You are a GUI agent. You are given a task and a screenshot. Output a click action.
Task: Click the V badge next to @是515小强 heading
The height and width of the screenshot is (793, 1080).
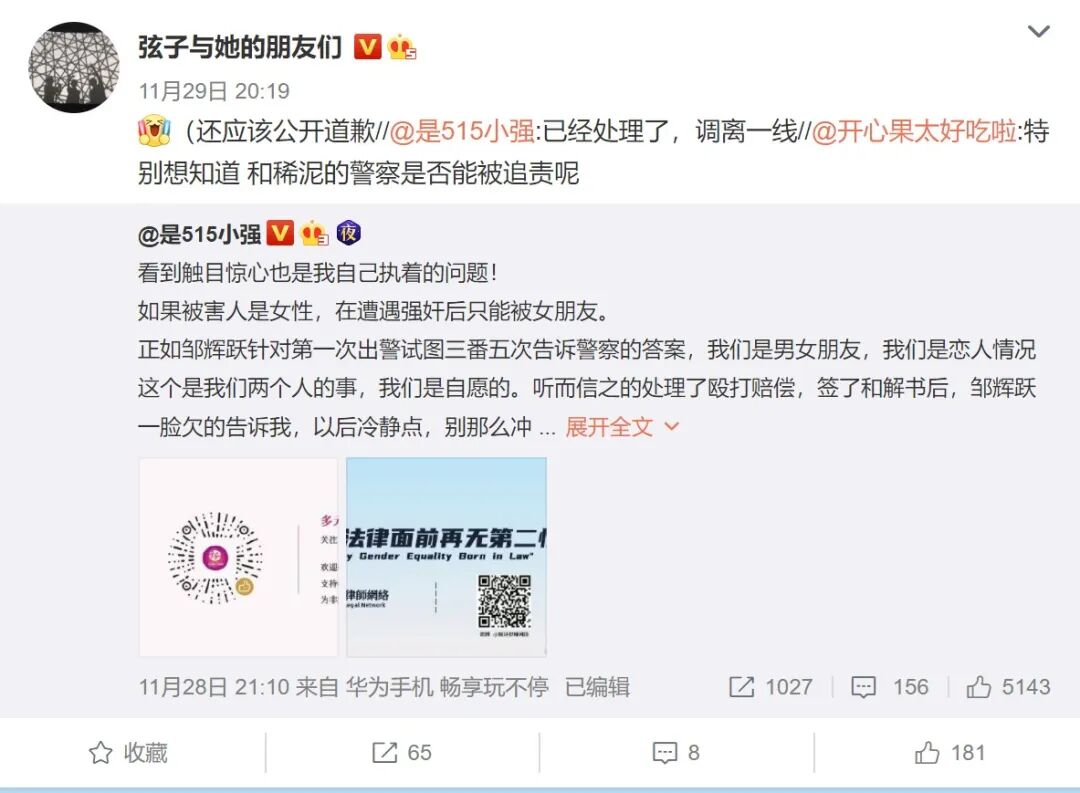(280, 234)
